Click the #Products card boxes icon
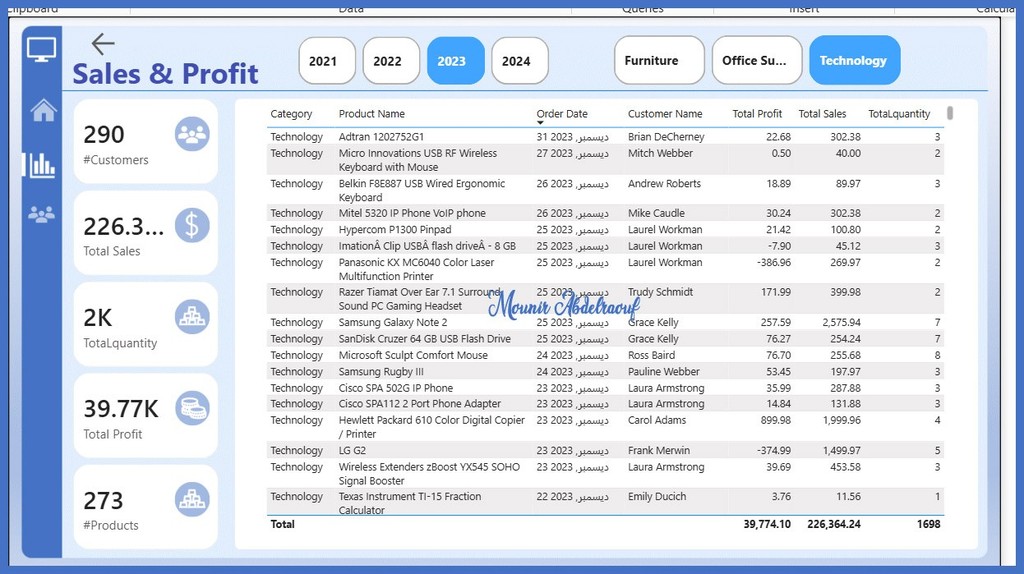The height and width of the screenshot is (574, 1024). click(192, 500)
